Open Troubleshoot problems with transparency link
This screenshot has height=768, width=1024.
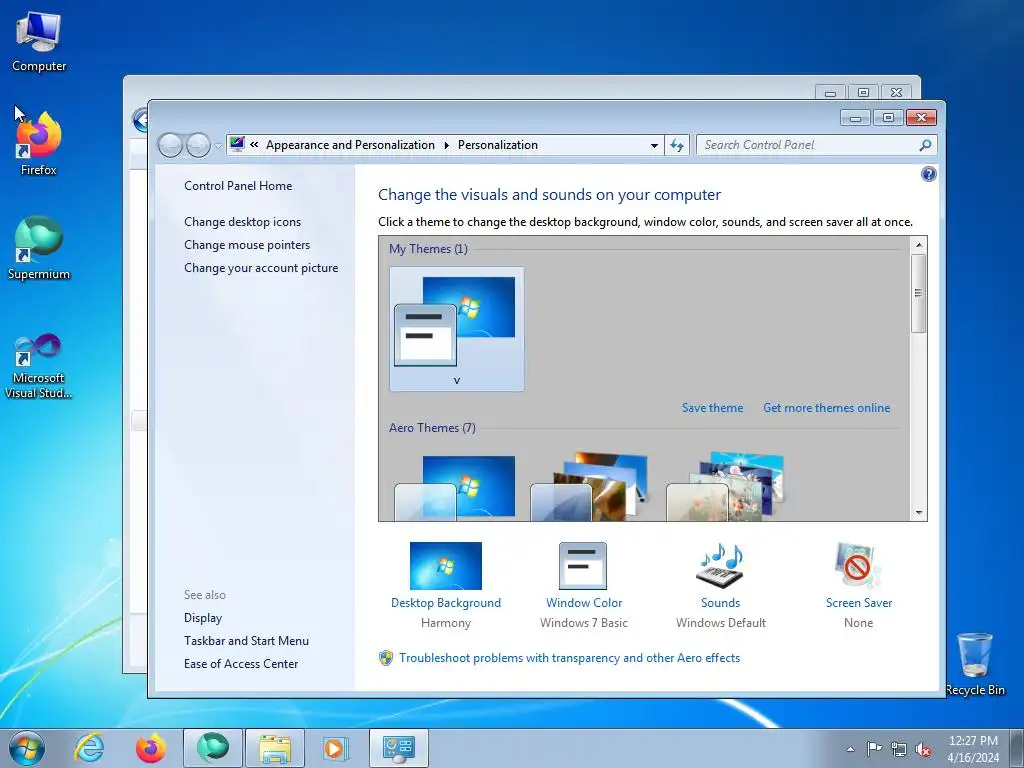569,658
